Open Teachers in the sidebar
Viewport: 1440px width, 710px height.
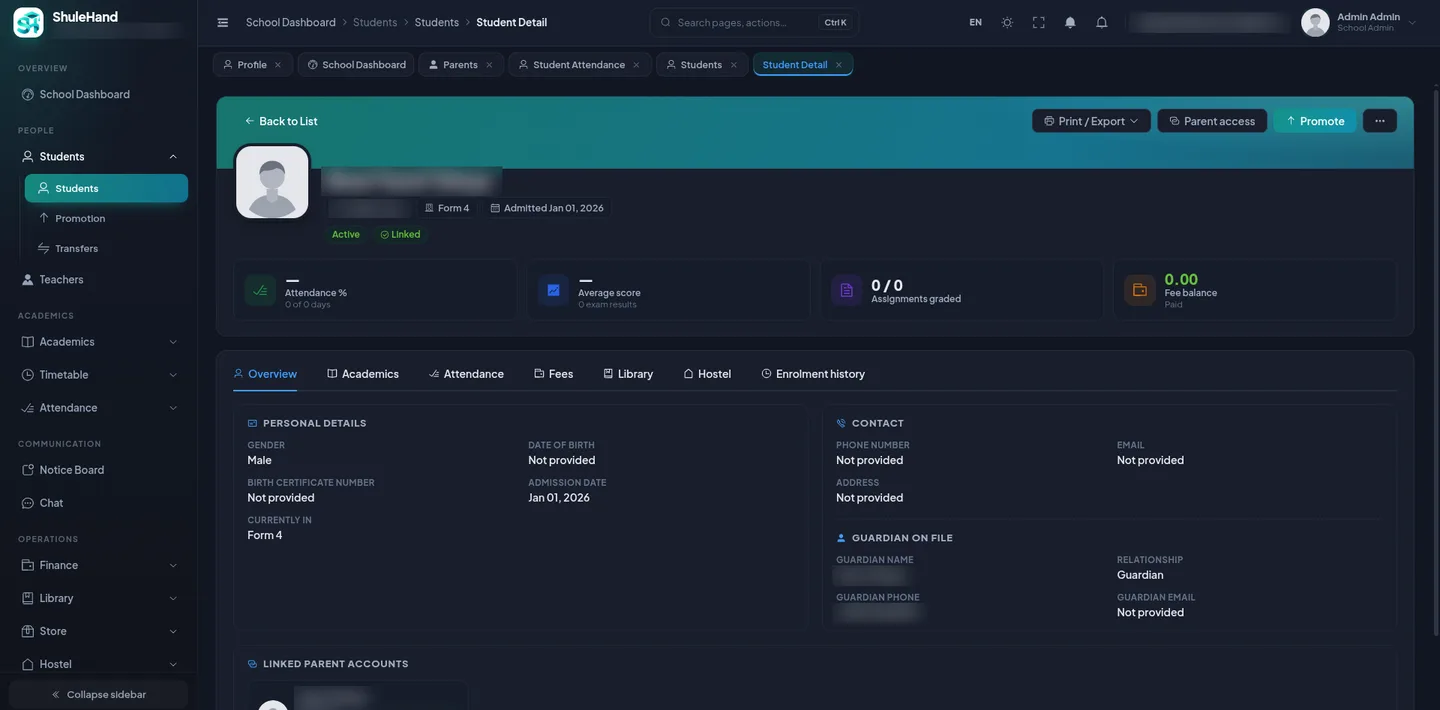point(98,279)
